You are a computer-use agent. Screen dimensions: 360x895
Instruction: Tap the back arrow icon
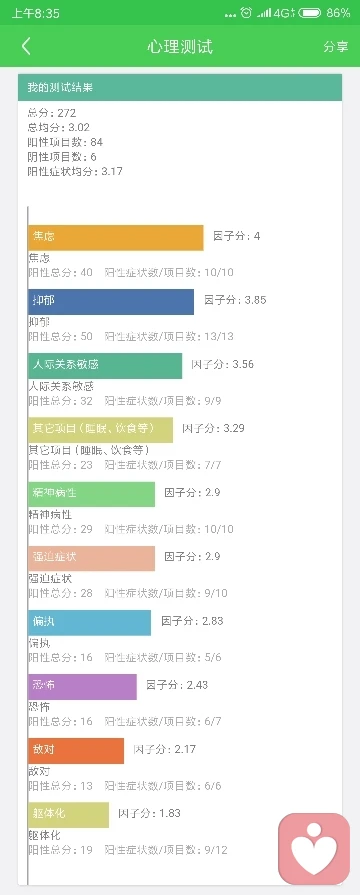[26, 46]
